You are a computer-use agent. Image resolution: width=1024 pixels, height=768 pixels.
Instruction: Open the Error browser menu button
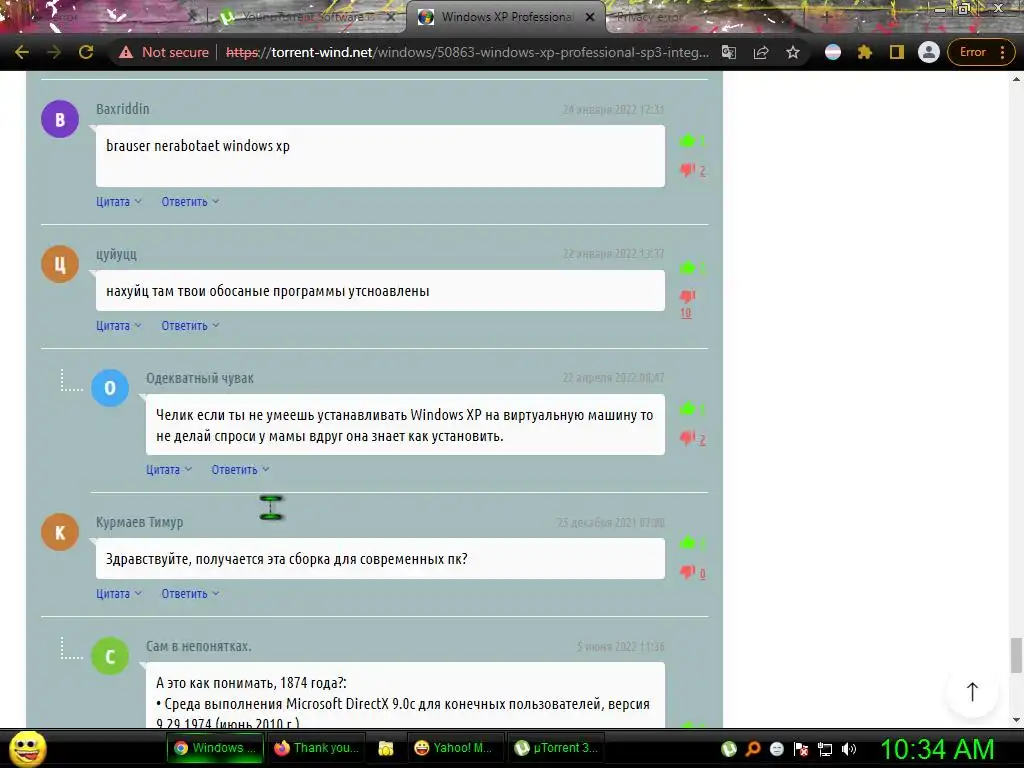tap(981, 52)
